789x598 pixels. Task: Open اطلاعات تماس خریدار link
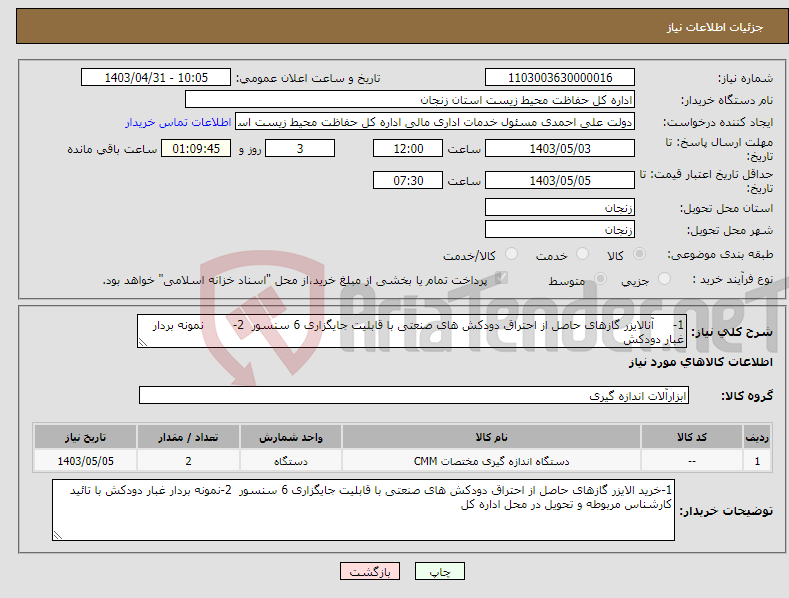178,122
